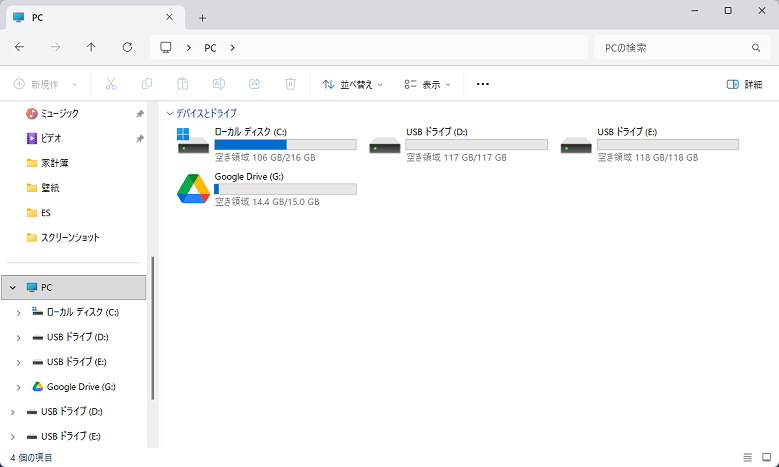779x467 pixels.
Task: Open ローカル ディスク (C:) drive icon in main pane
Action: pos(193,141)
